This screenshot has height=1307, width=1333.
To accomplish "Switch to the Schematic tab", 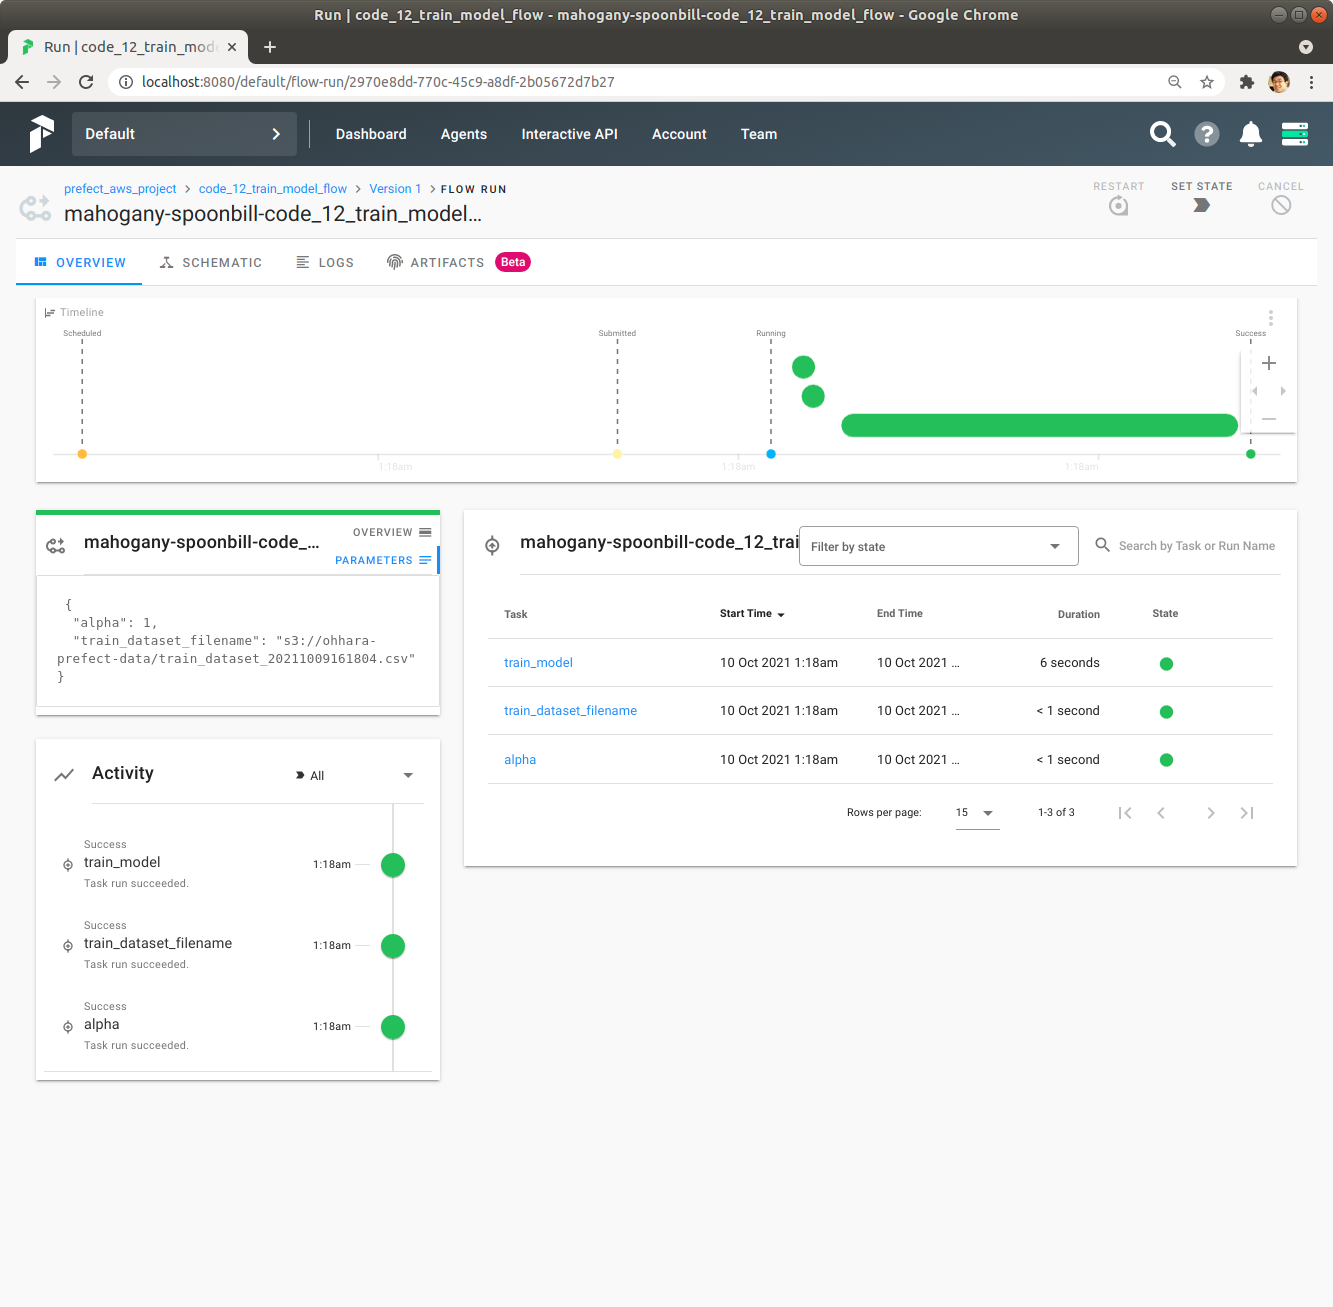I will click(x=211, y=262).
